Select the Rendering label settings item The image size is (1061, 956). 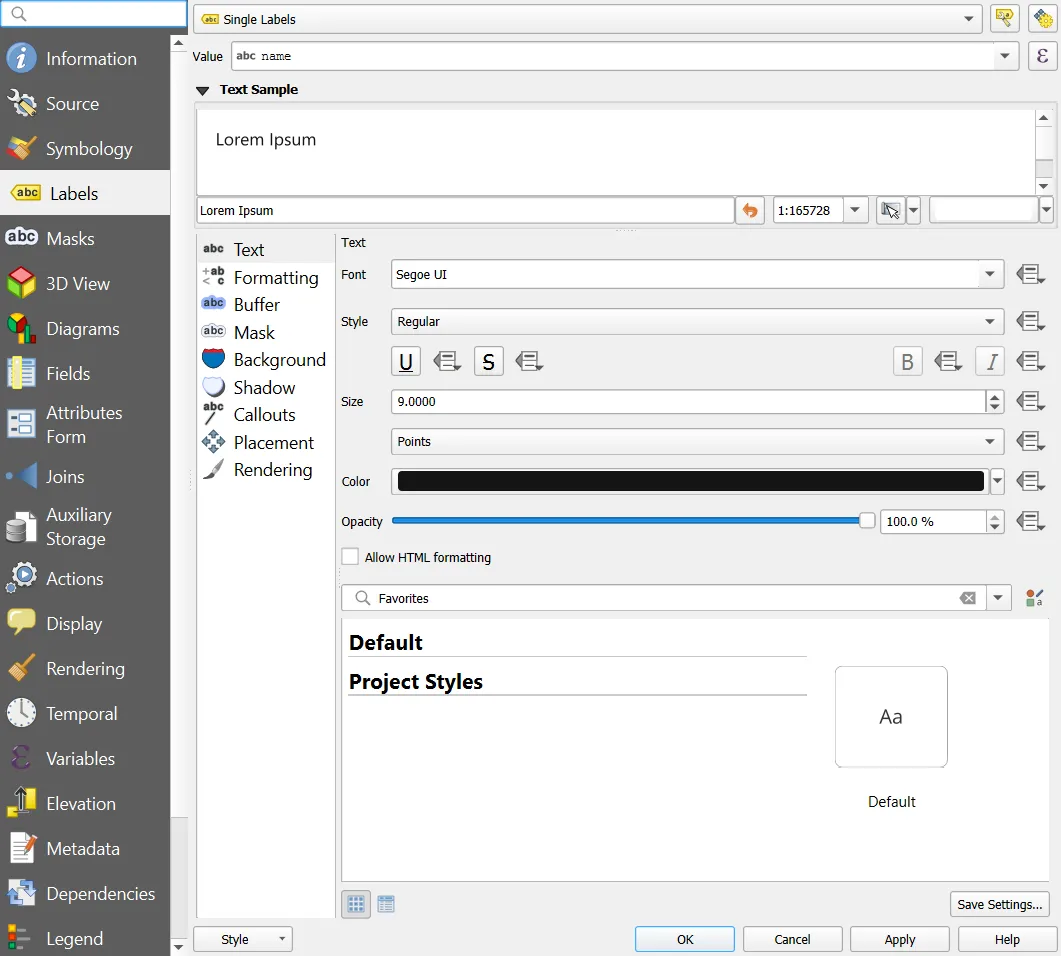click(x=265, y=470)
